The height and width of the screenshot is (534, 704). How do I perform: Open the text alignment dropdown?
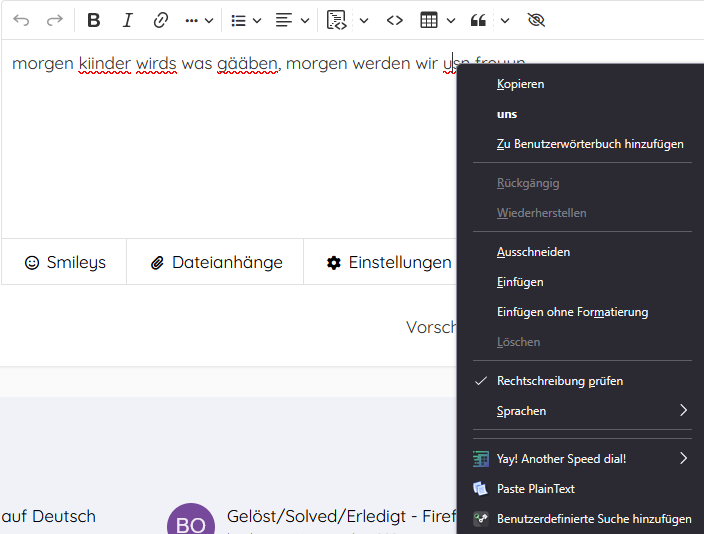click(292, 20)
